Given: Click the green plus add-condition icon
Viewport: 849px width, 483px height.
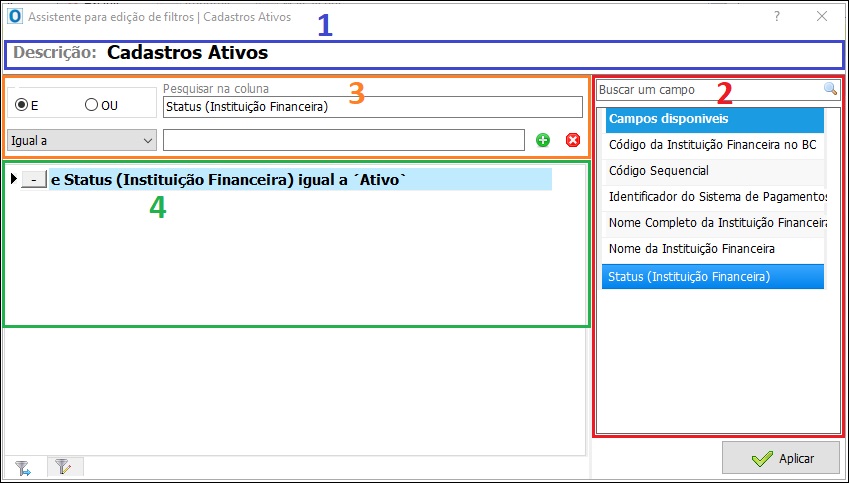Looking at the screenshot, I should click(x=543, y=140).
